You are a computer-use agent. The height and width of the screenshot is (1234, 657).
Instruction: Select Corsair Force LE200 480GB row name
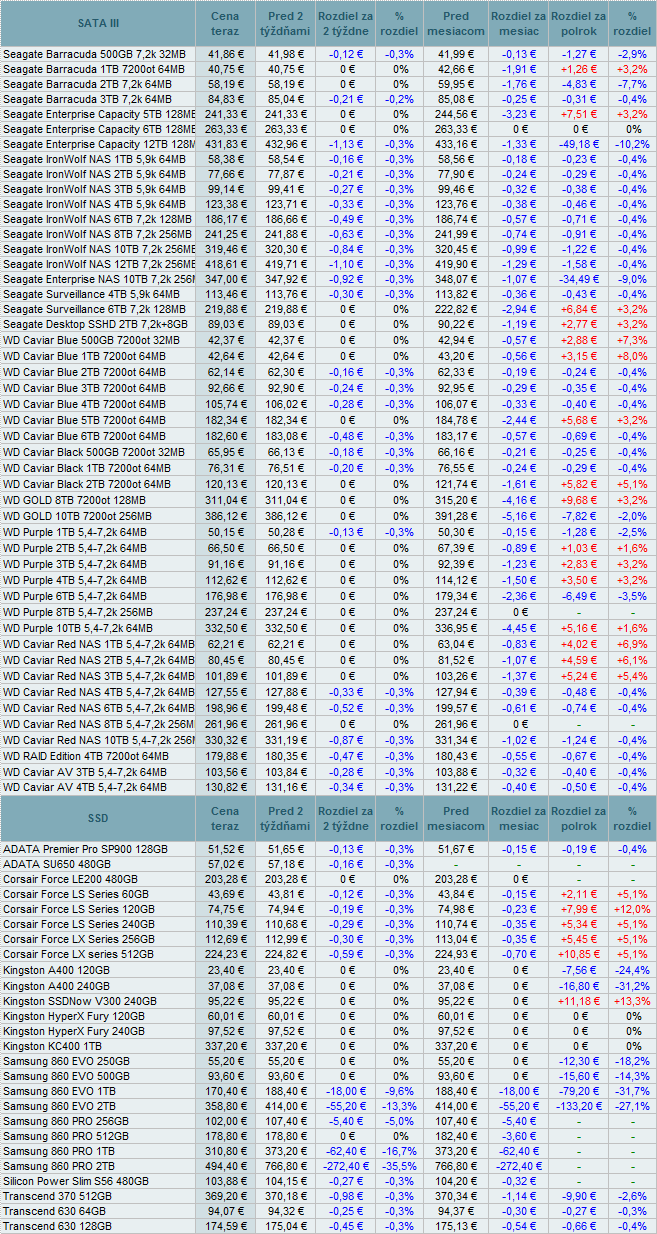point(70,878)
